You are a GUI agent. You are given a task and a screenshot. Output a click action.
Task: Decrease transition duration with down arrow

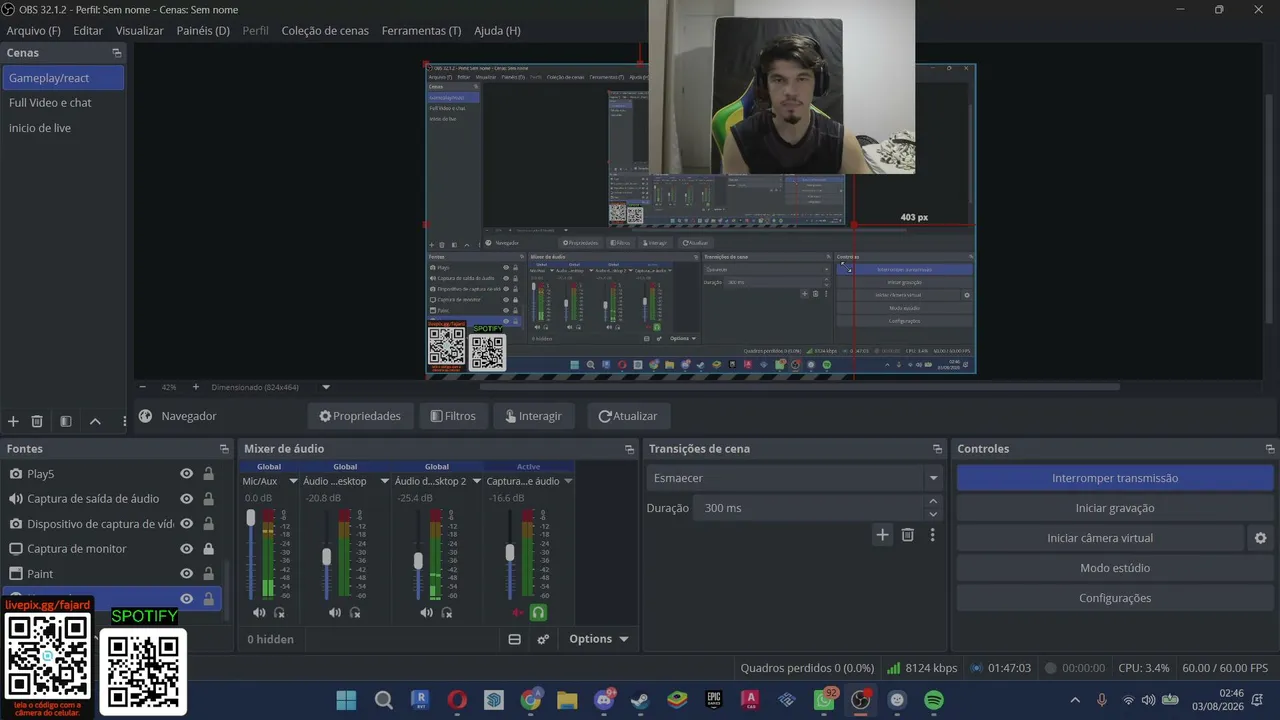tap(933, 514)
